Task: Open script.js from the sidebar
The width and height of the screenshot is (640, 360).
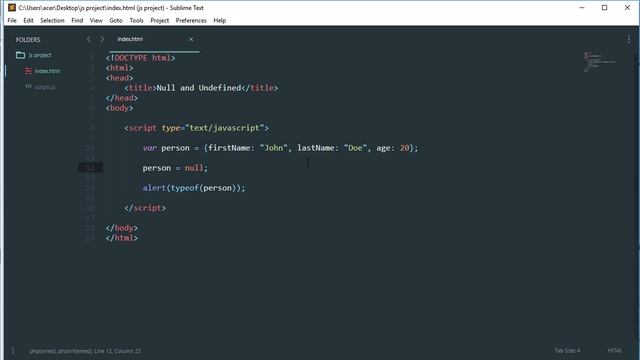Action: 45,87
